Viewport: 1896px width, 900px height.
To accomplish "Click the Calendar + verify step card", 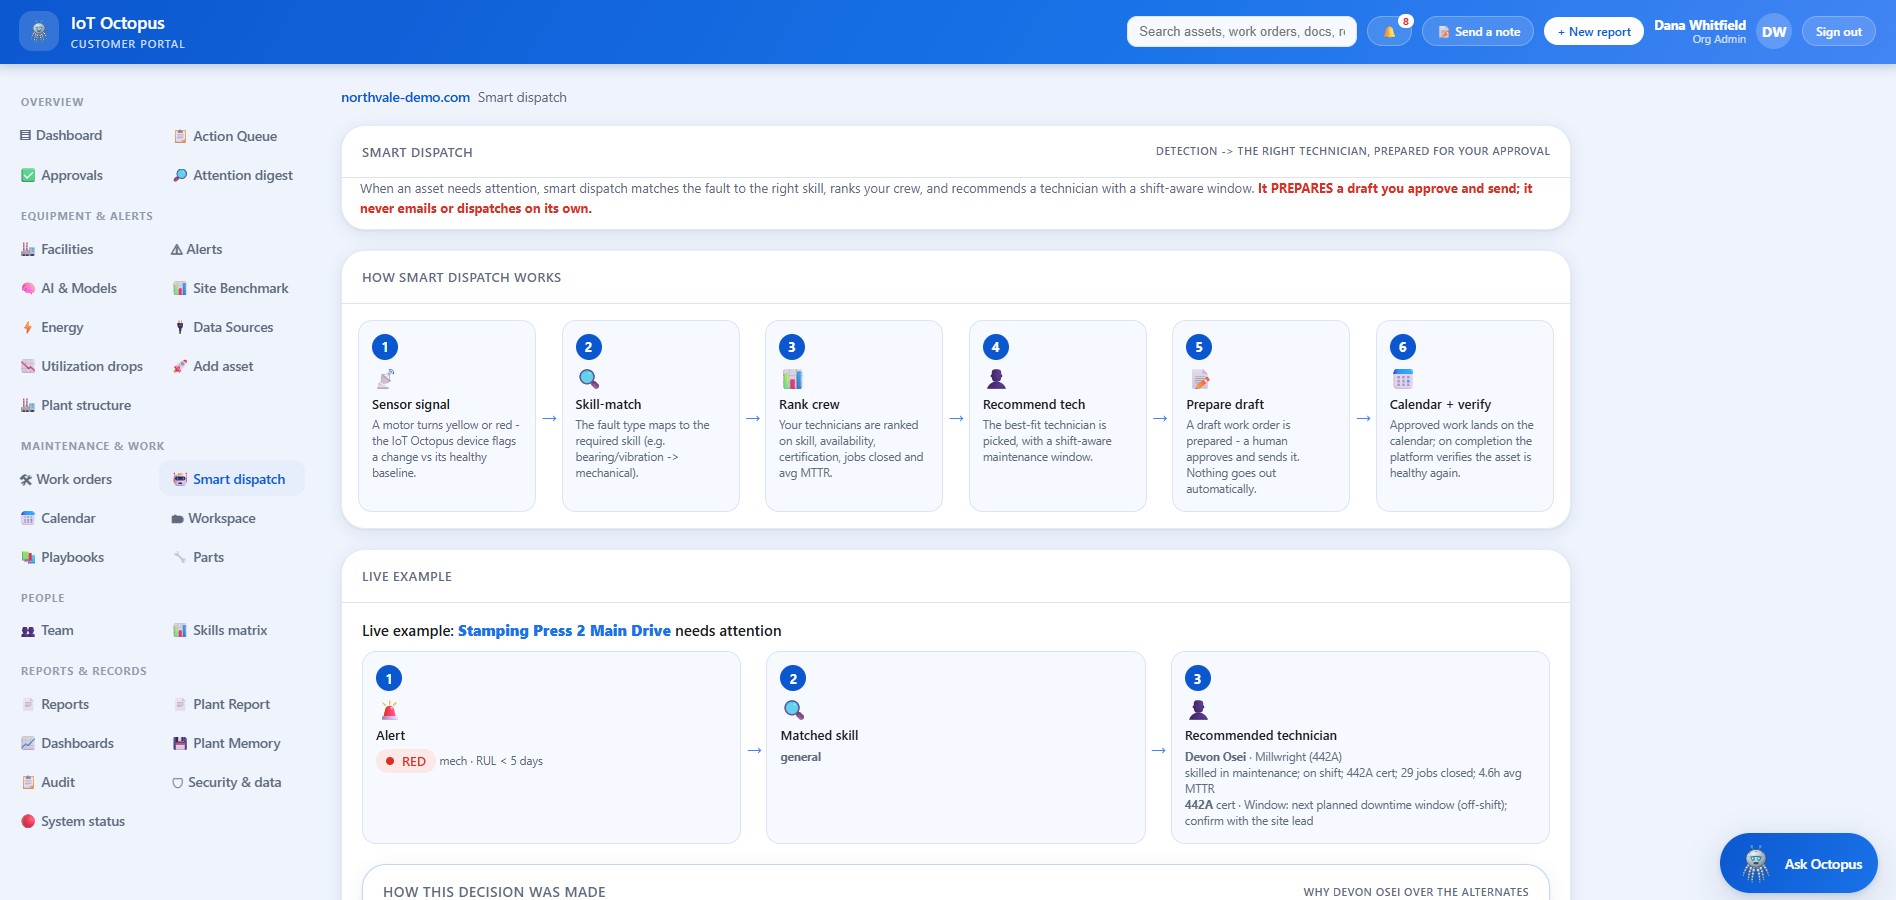I will point(1465,416).
